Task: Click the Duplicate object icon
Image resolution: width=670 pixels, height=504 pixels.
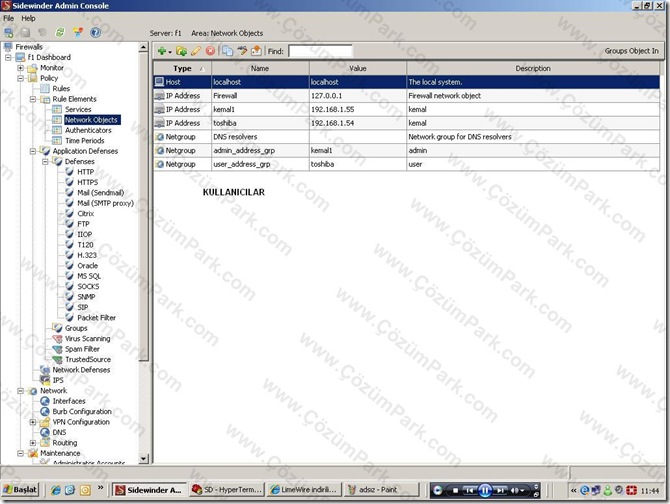Action: 227,51
